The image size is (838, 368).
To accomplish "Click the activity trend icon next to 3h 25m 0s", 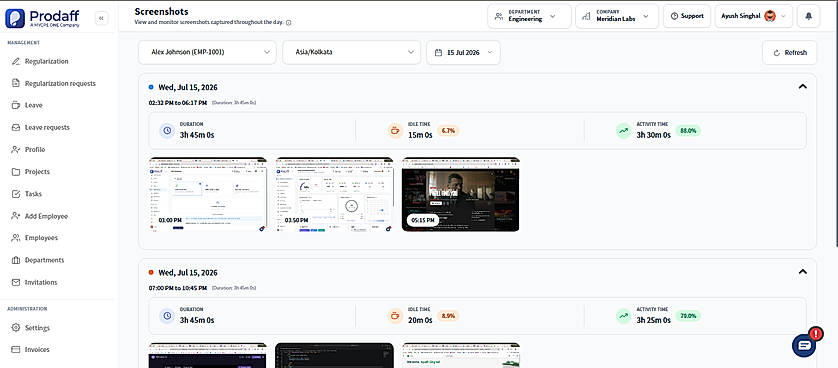I will coord(624,316).
